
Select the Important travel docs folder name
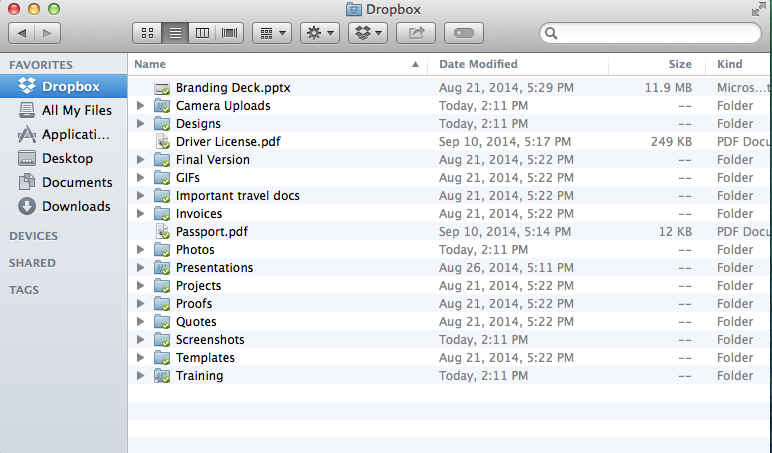(238, 195)
